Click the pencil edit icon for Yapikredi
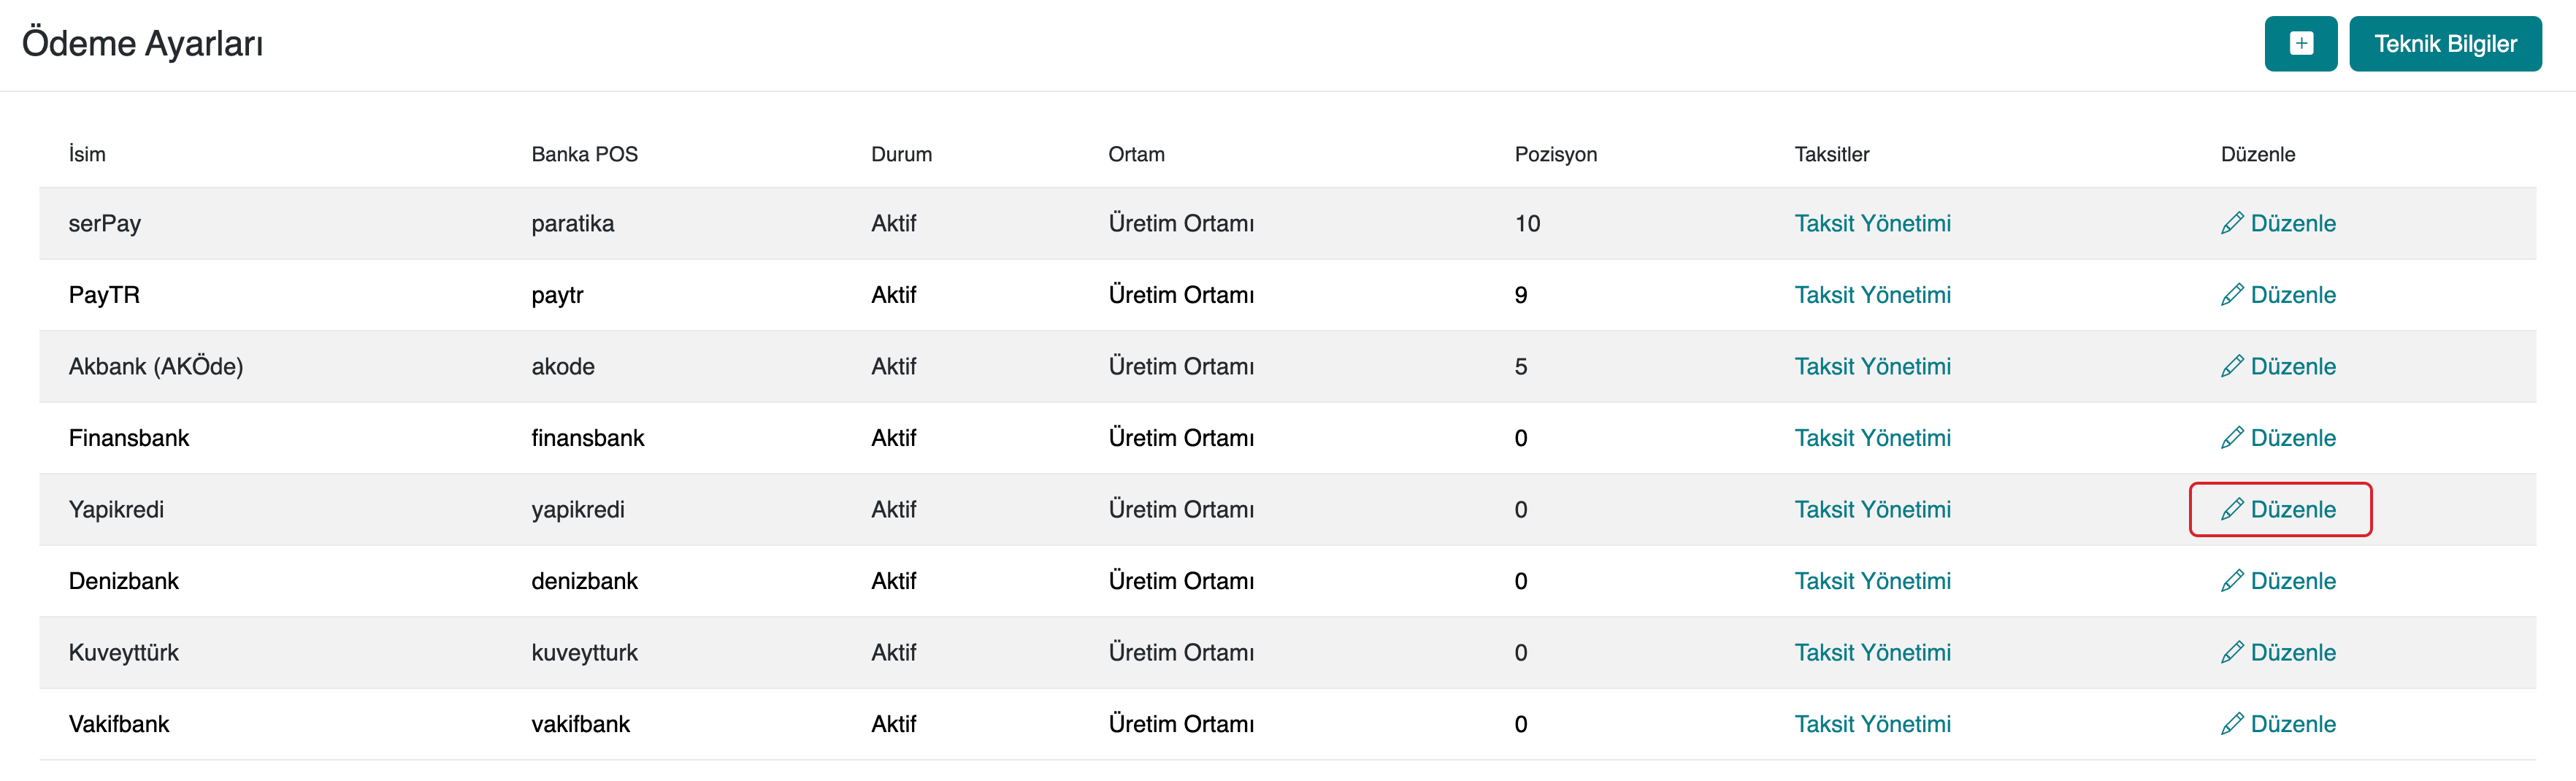Viewport: 2576px width, 781px height. [x=2231, y=509]
